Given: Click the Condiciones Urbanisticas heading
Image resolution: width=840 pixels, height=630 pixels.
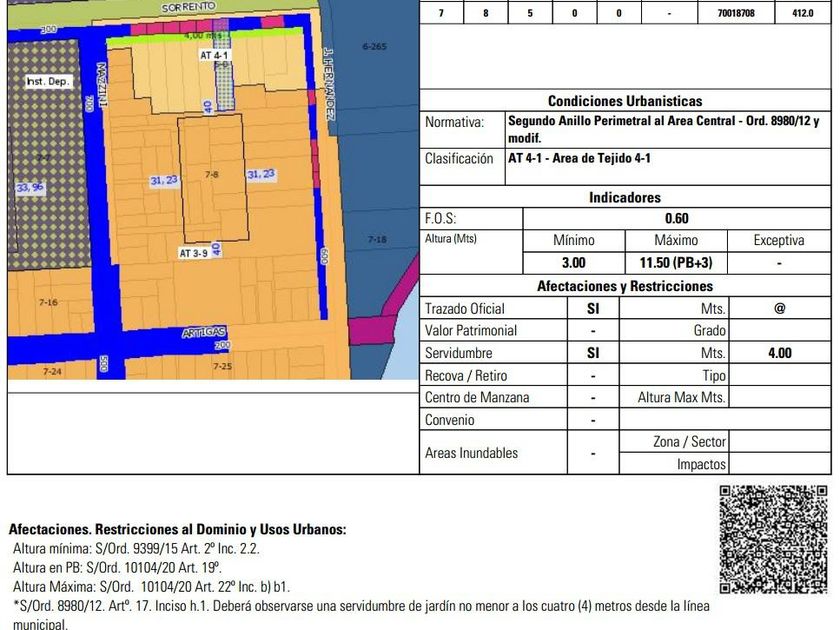Looking at the screenshot, I should [625, 101].
